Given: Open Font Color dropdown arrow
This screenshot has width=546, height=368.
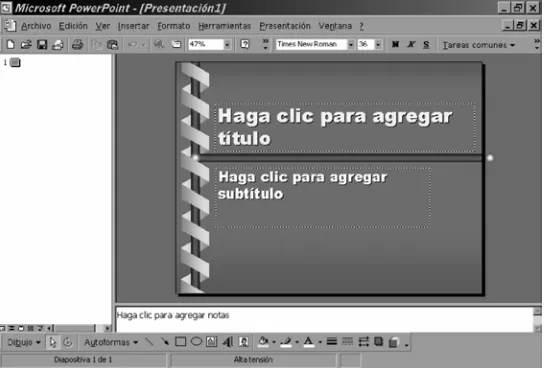Looking at the screenshot, I should click(320, 342).
